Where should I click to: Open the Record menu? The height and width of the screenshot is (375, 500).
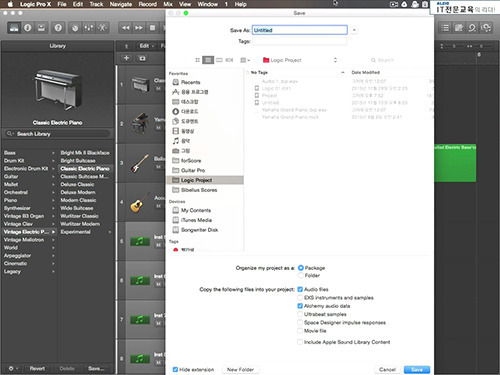148,4
